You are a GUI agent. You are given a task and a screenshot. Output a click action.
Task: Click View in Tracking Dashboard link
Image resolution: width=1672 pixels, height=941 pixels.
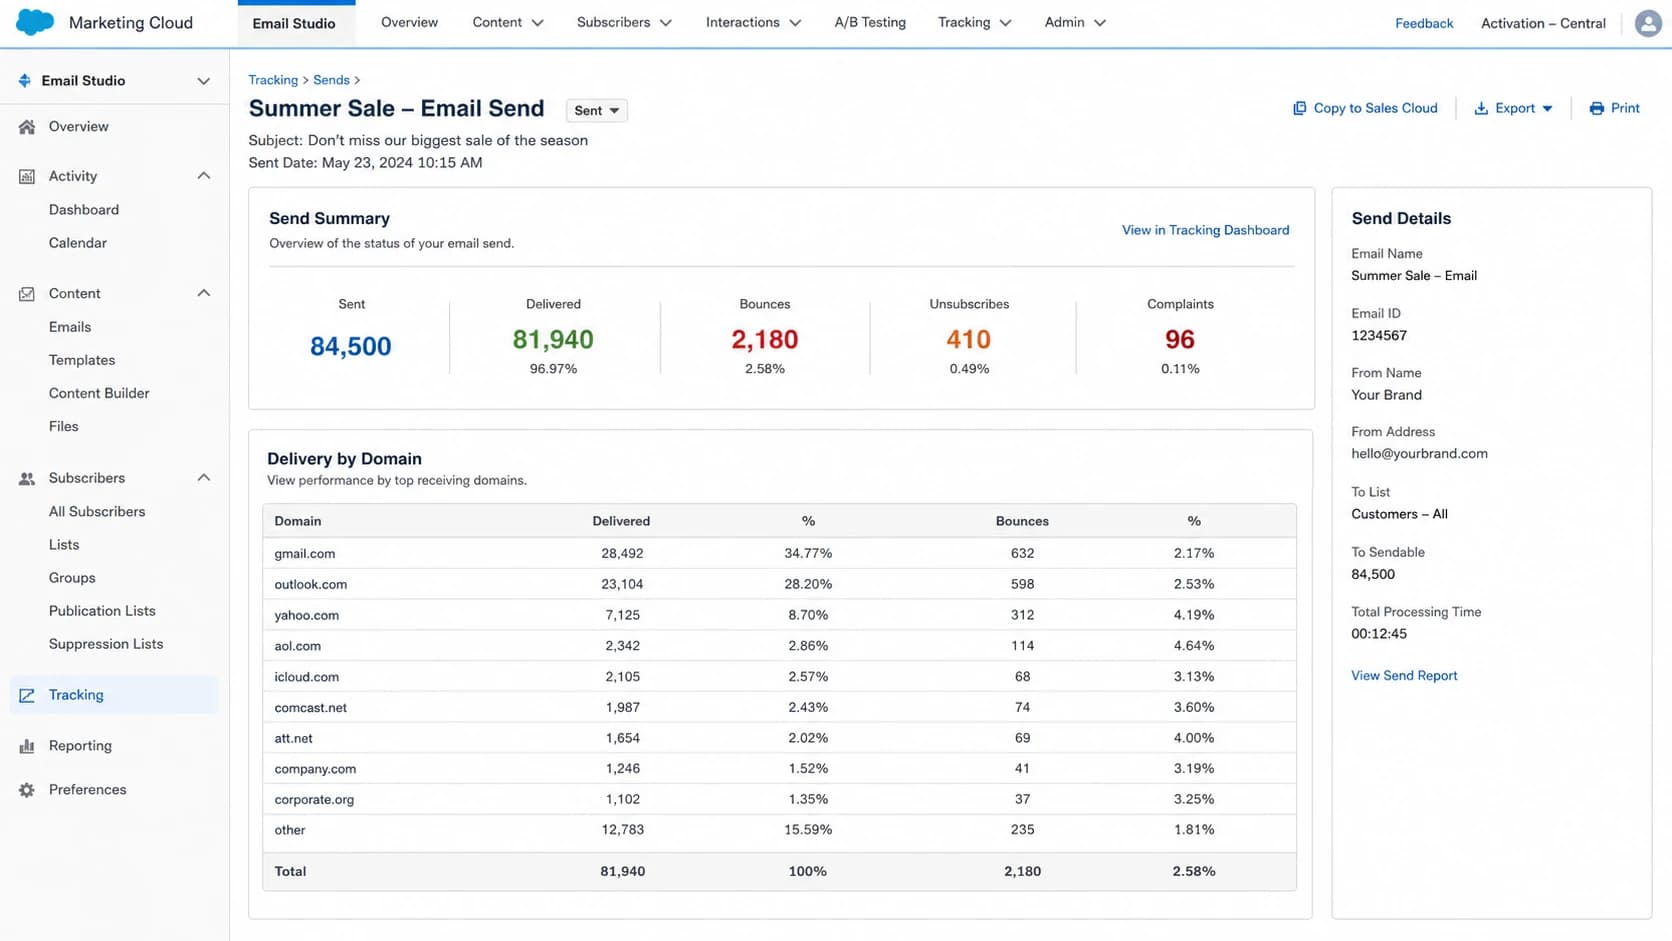[1205, 230]
